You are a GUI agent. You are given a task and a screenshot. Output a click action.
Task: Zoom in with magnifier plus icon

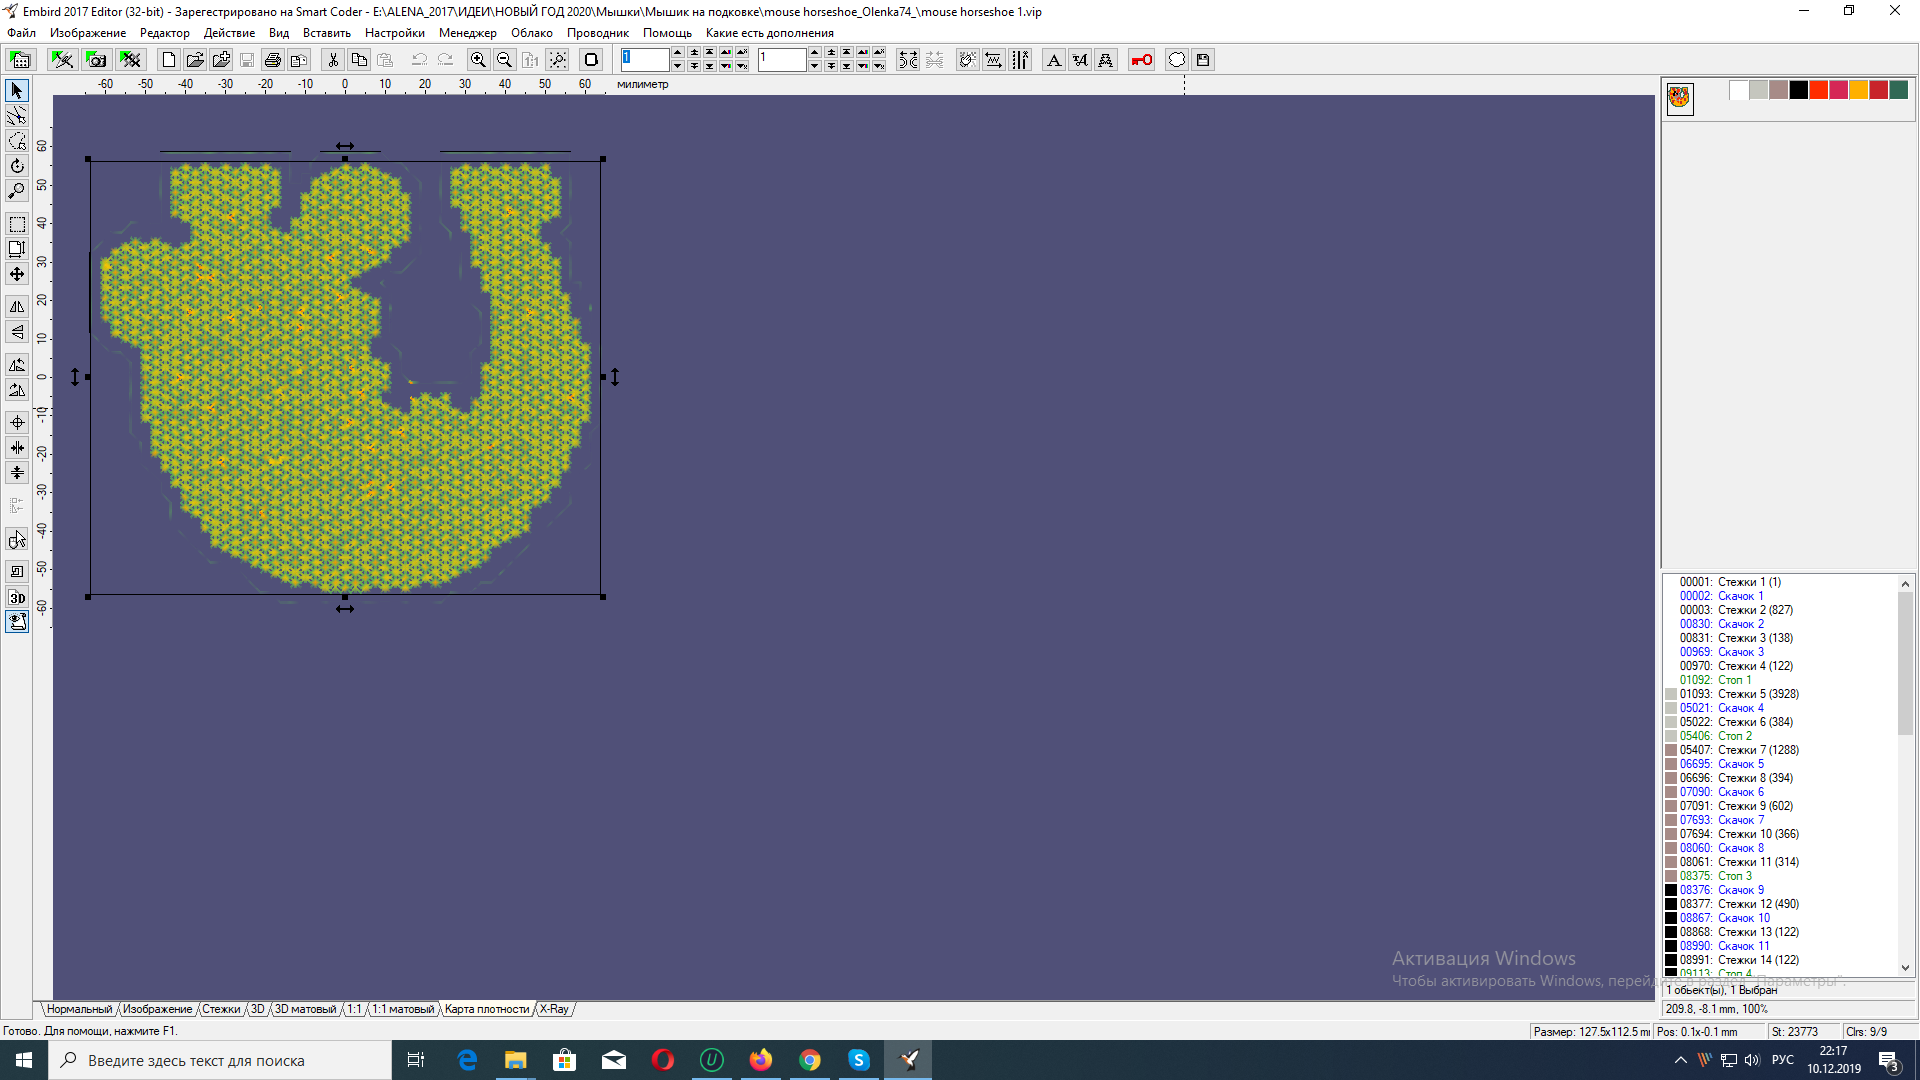coord(478,60)
